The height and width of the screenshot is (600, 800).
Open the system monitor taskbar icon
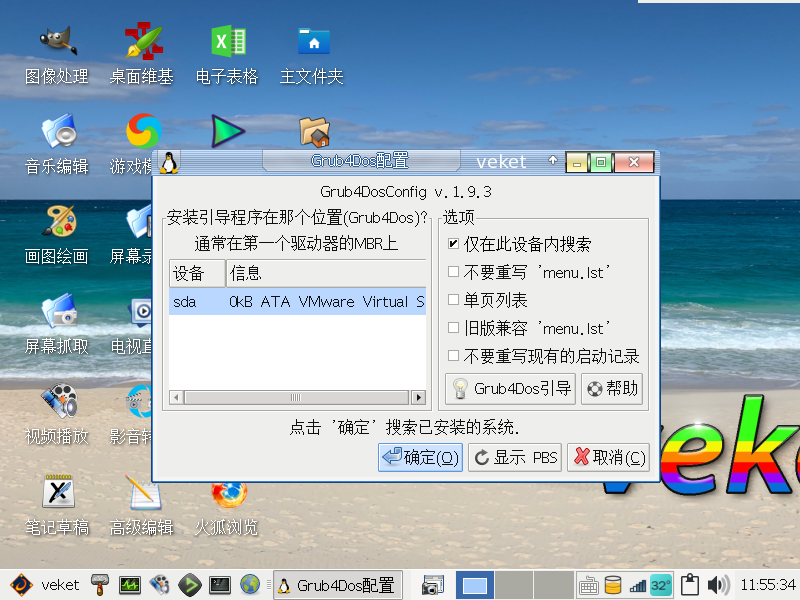(x=130, y=585)
